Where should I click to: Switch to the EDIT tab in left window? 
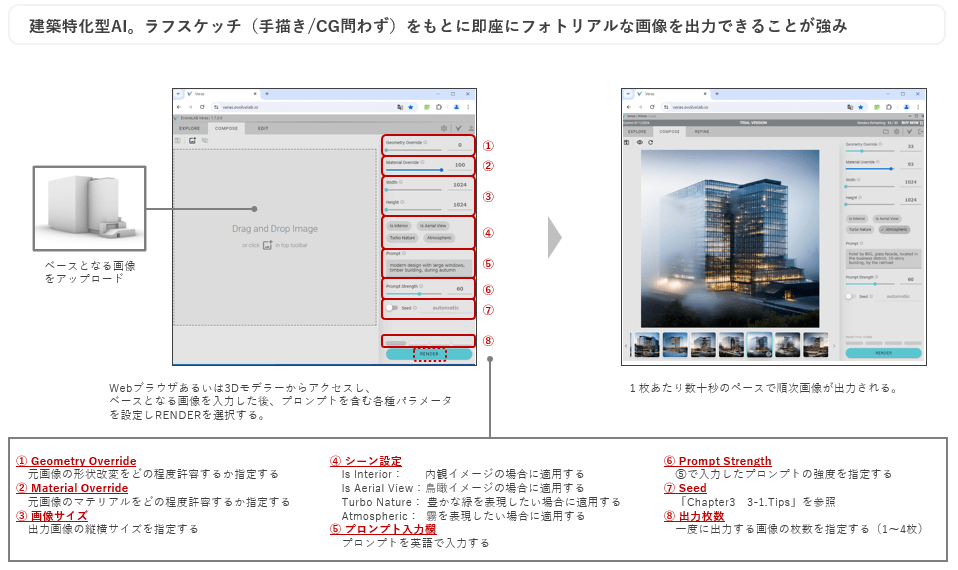263,128
